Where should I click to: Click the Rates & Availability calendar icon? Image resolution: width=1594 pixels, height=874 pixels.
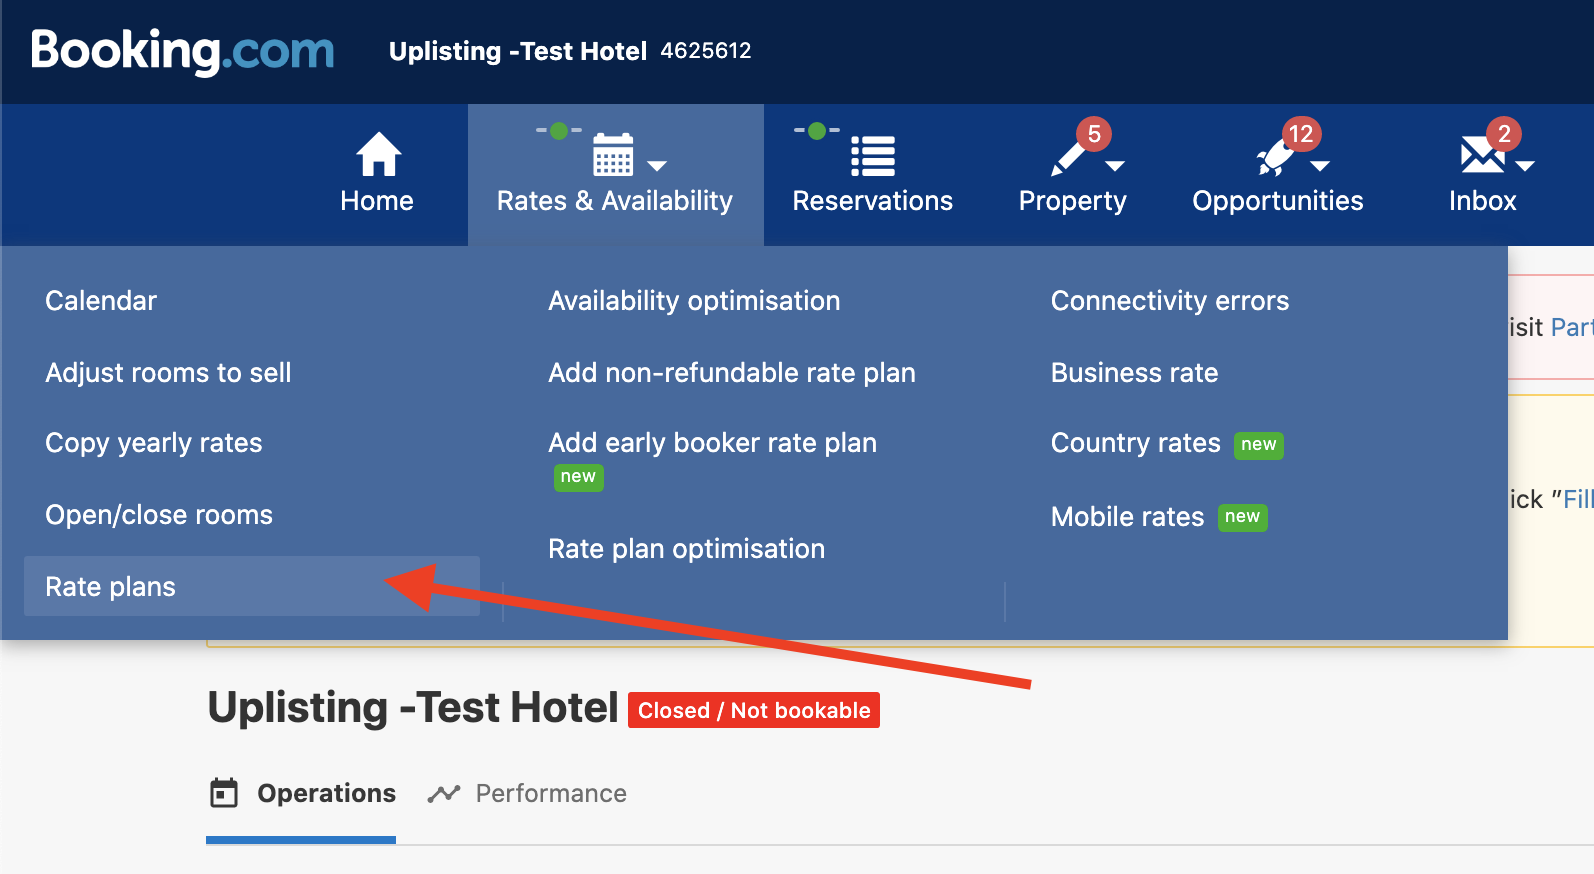pos(613,154)
